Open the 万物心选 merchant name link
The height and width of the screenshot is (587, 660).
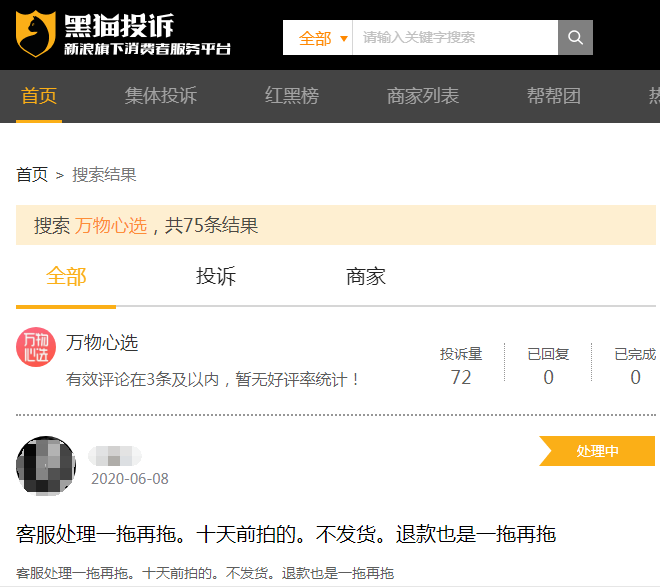[102, 343]
